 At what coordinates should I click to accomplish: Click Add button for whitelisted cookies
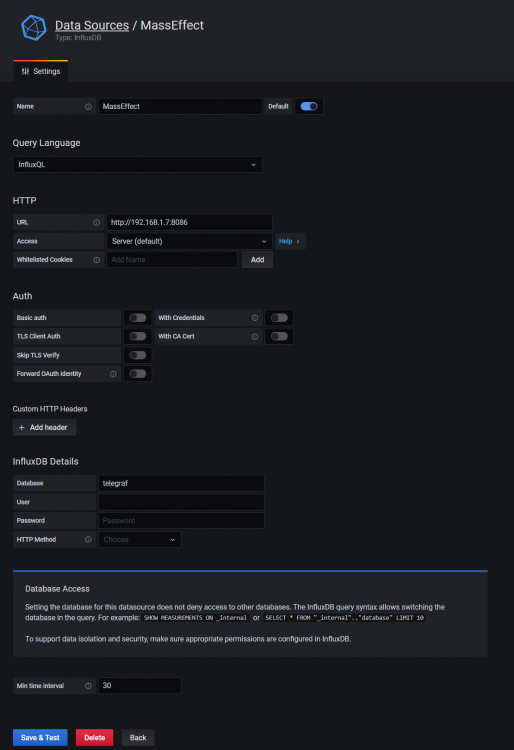tap(257, 260)
